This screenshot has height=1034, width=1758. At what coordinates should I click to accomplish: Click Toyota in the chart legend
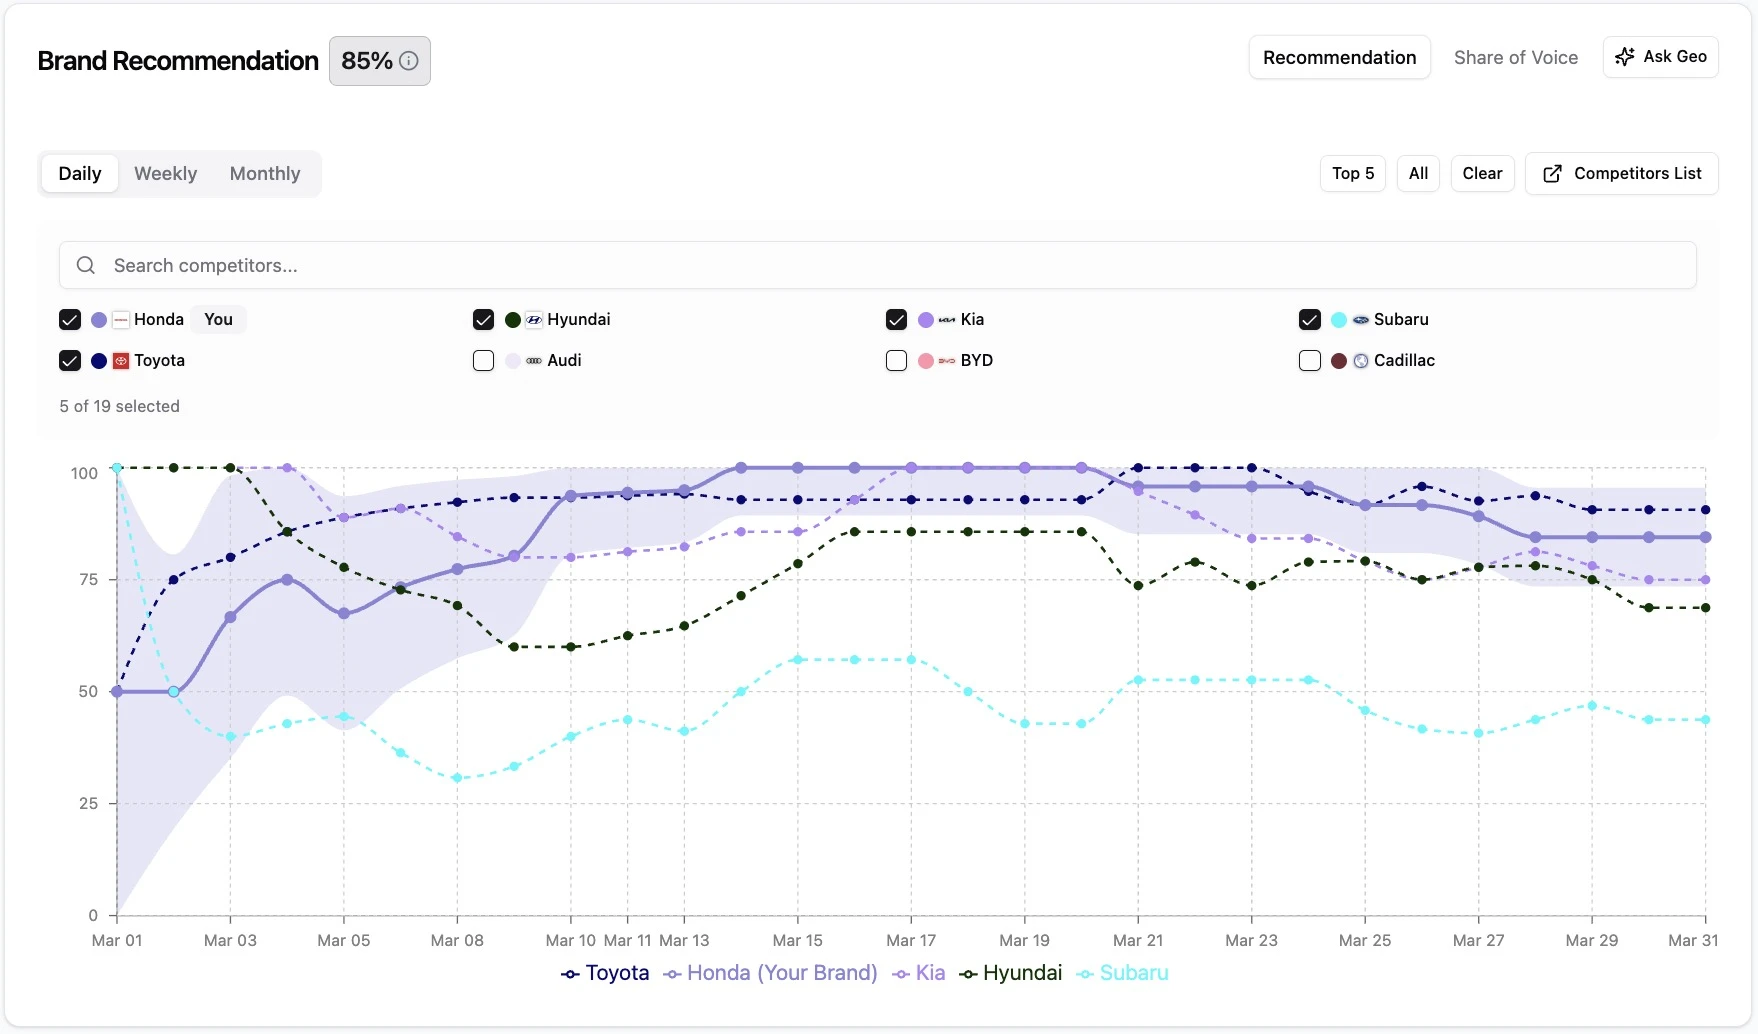click(x=605, y=973)
